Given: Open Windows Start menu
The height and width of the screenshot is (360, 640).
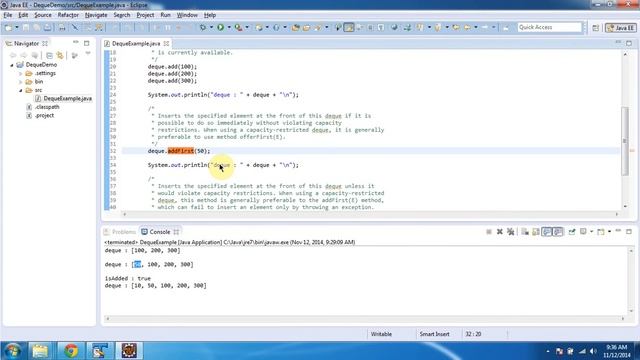Looking at the screenshot, I should click(x=12, y=351).
